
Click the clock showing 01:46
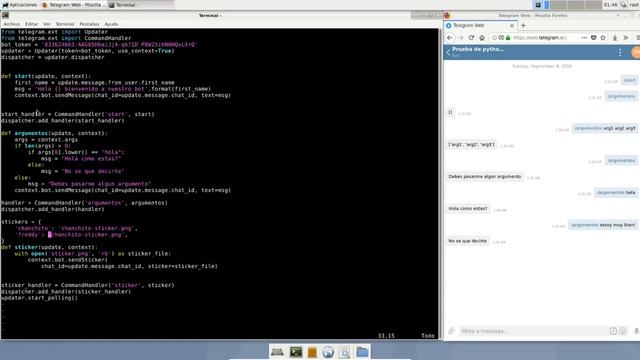click(x=611, y=5)
